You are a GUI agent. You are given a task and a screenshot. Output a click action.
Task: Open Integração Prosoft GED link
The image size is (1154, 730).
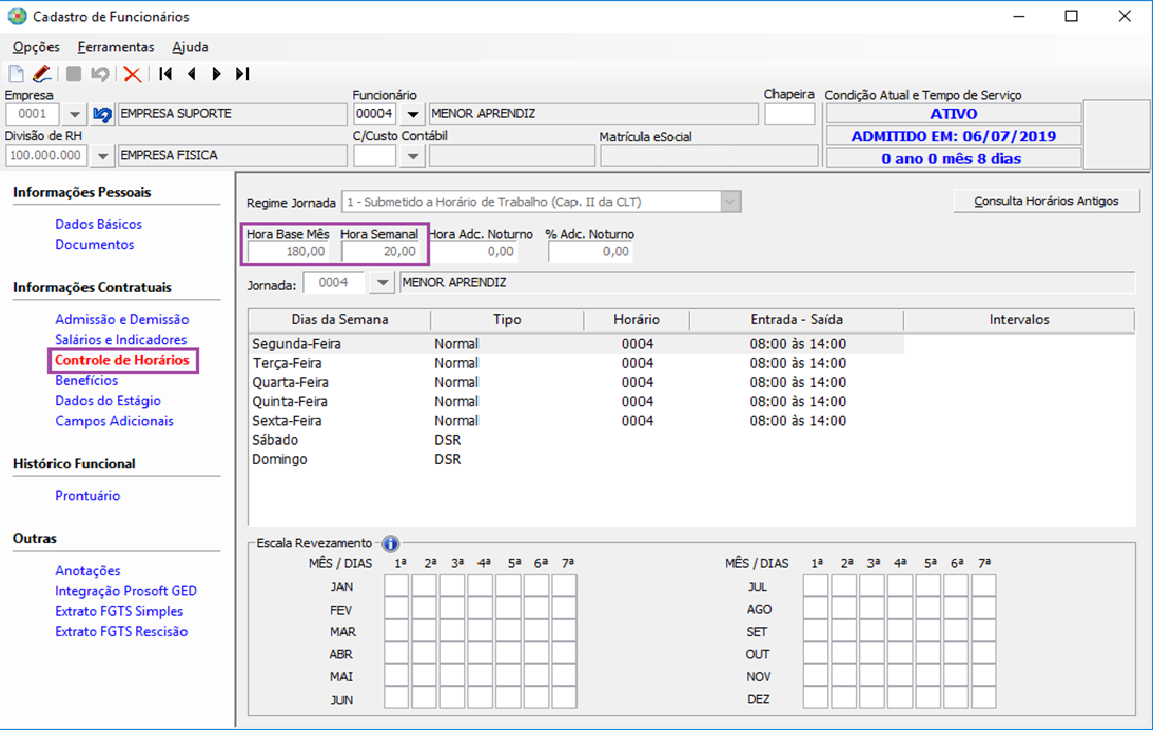tap(126, 591)
